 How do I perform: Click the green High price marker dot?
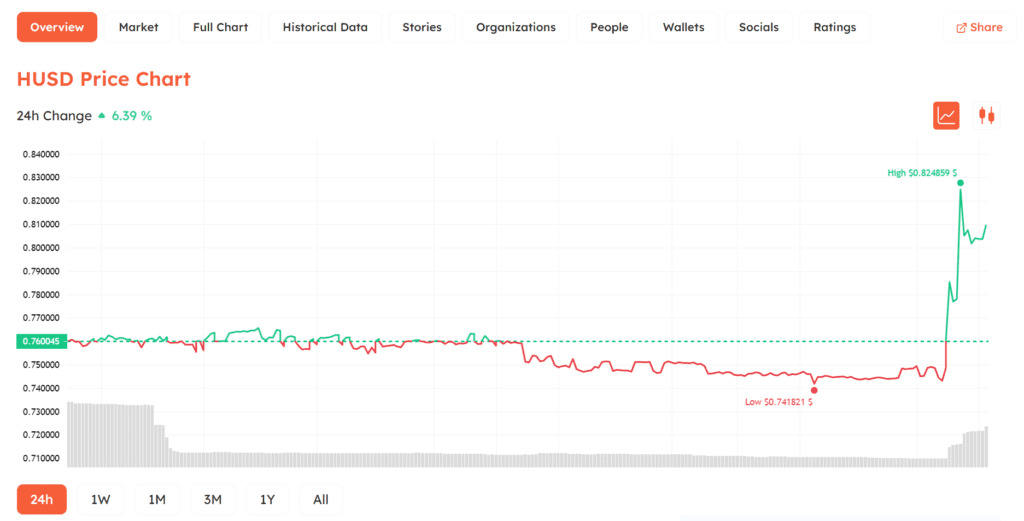[960, 183]
